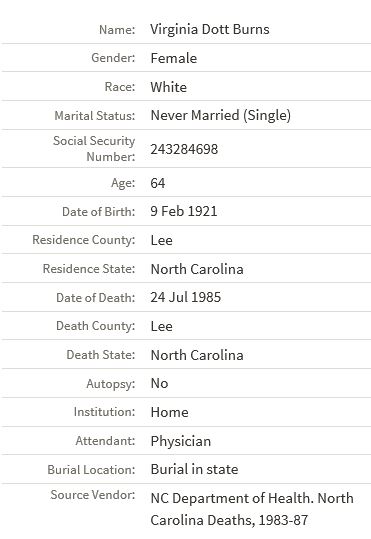Select the birth date 9 Feb 1921
This screenshot has width=371, height=539.
[184, 211]
